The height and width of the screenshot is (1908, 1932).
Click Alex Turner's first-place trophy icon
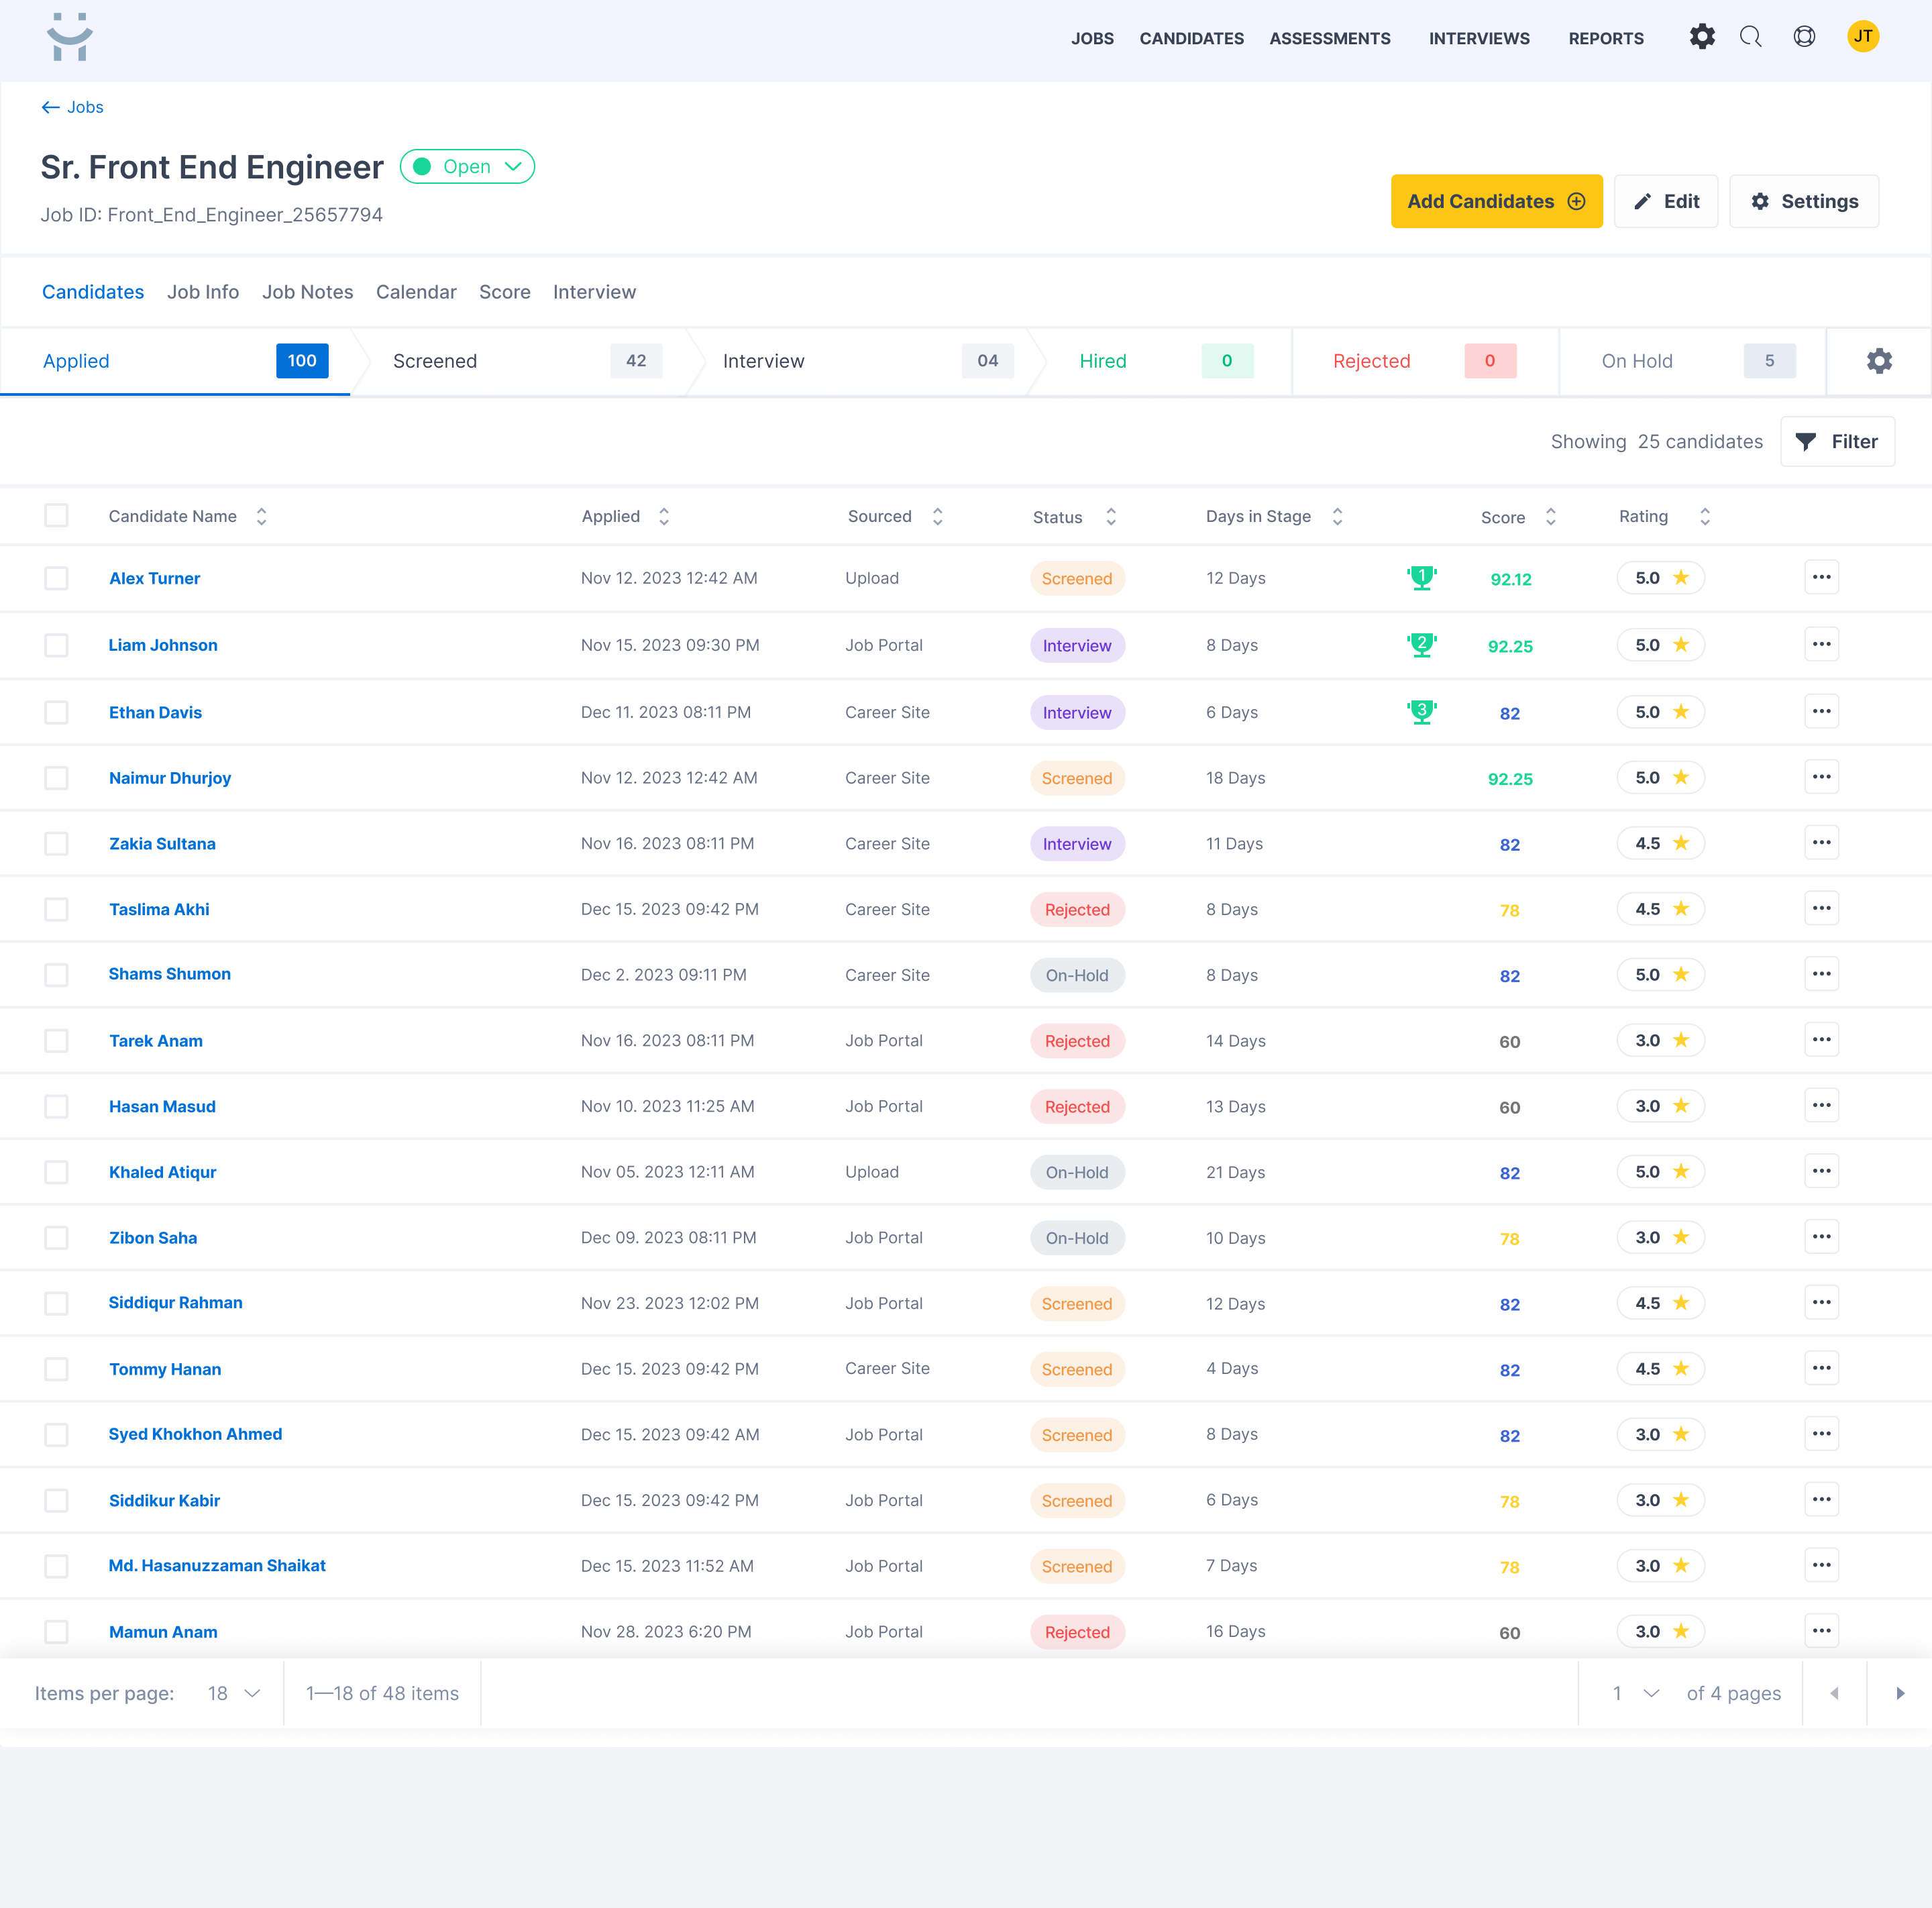[1421, 577]
